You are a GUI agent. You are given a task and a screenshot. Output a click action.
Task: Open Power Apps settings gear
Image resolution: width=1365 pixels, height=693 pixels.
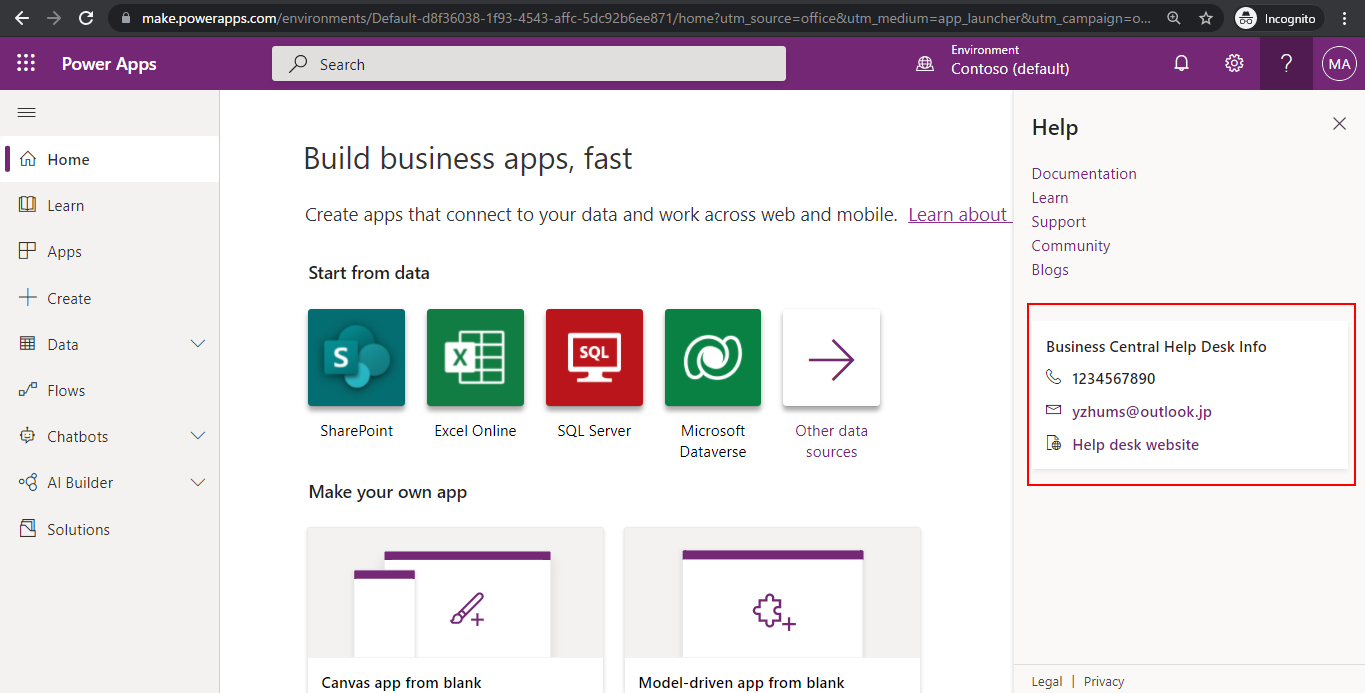click(x=1233, y=63)
